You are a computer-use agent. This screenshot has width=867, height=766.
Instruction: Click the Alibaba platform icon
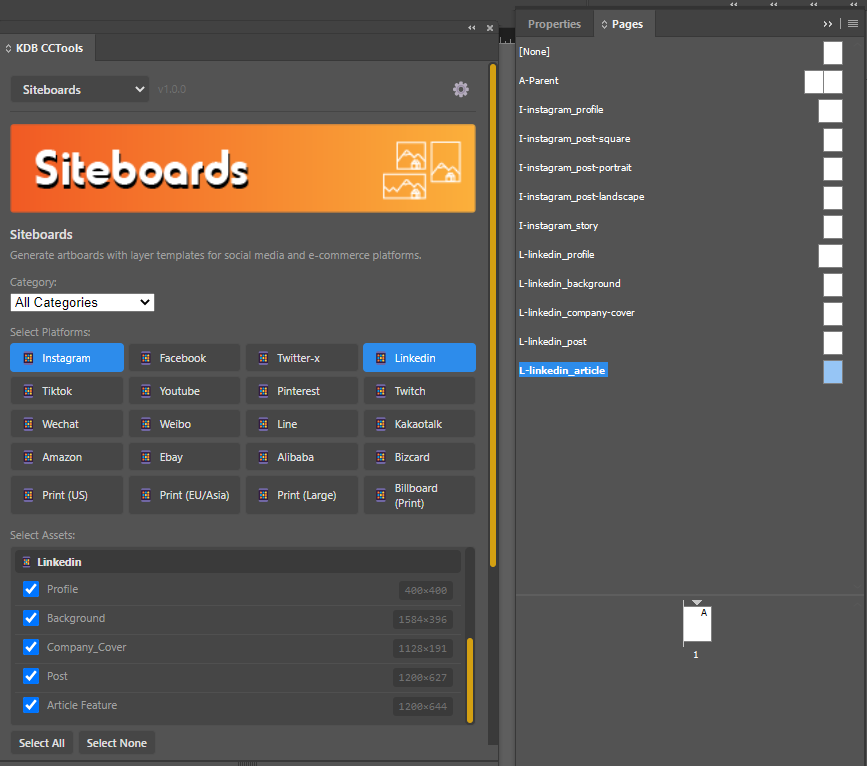point(264,457)
